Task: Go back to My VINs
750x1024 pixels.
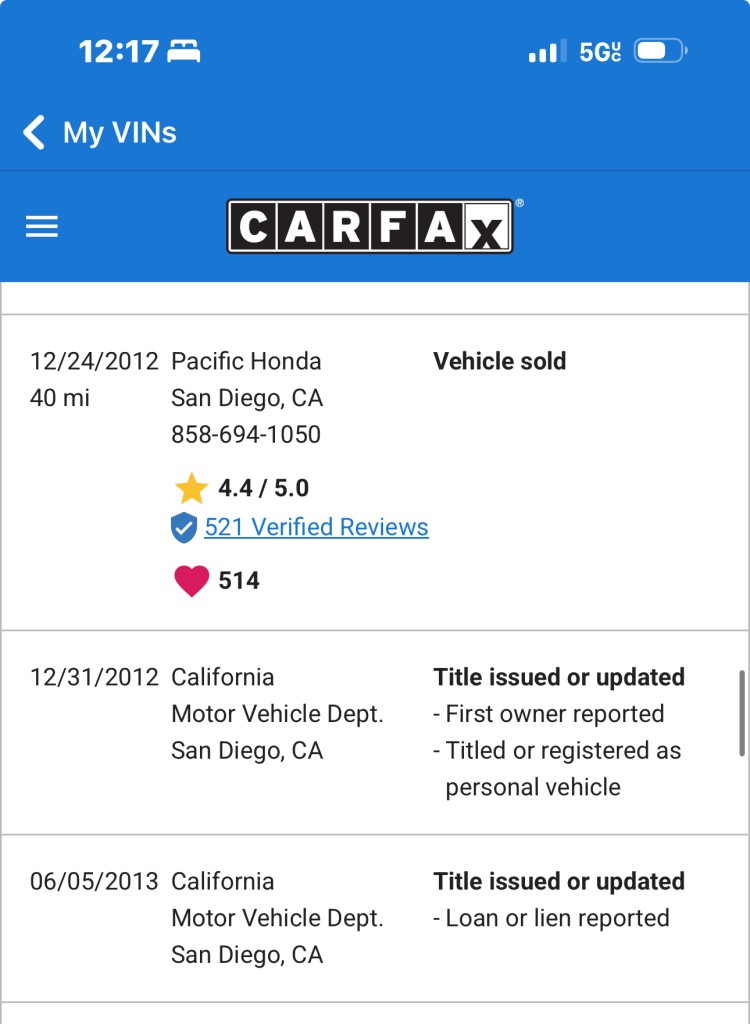Action: [x=119, y=132]
